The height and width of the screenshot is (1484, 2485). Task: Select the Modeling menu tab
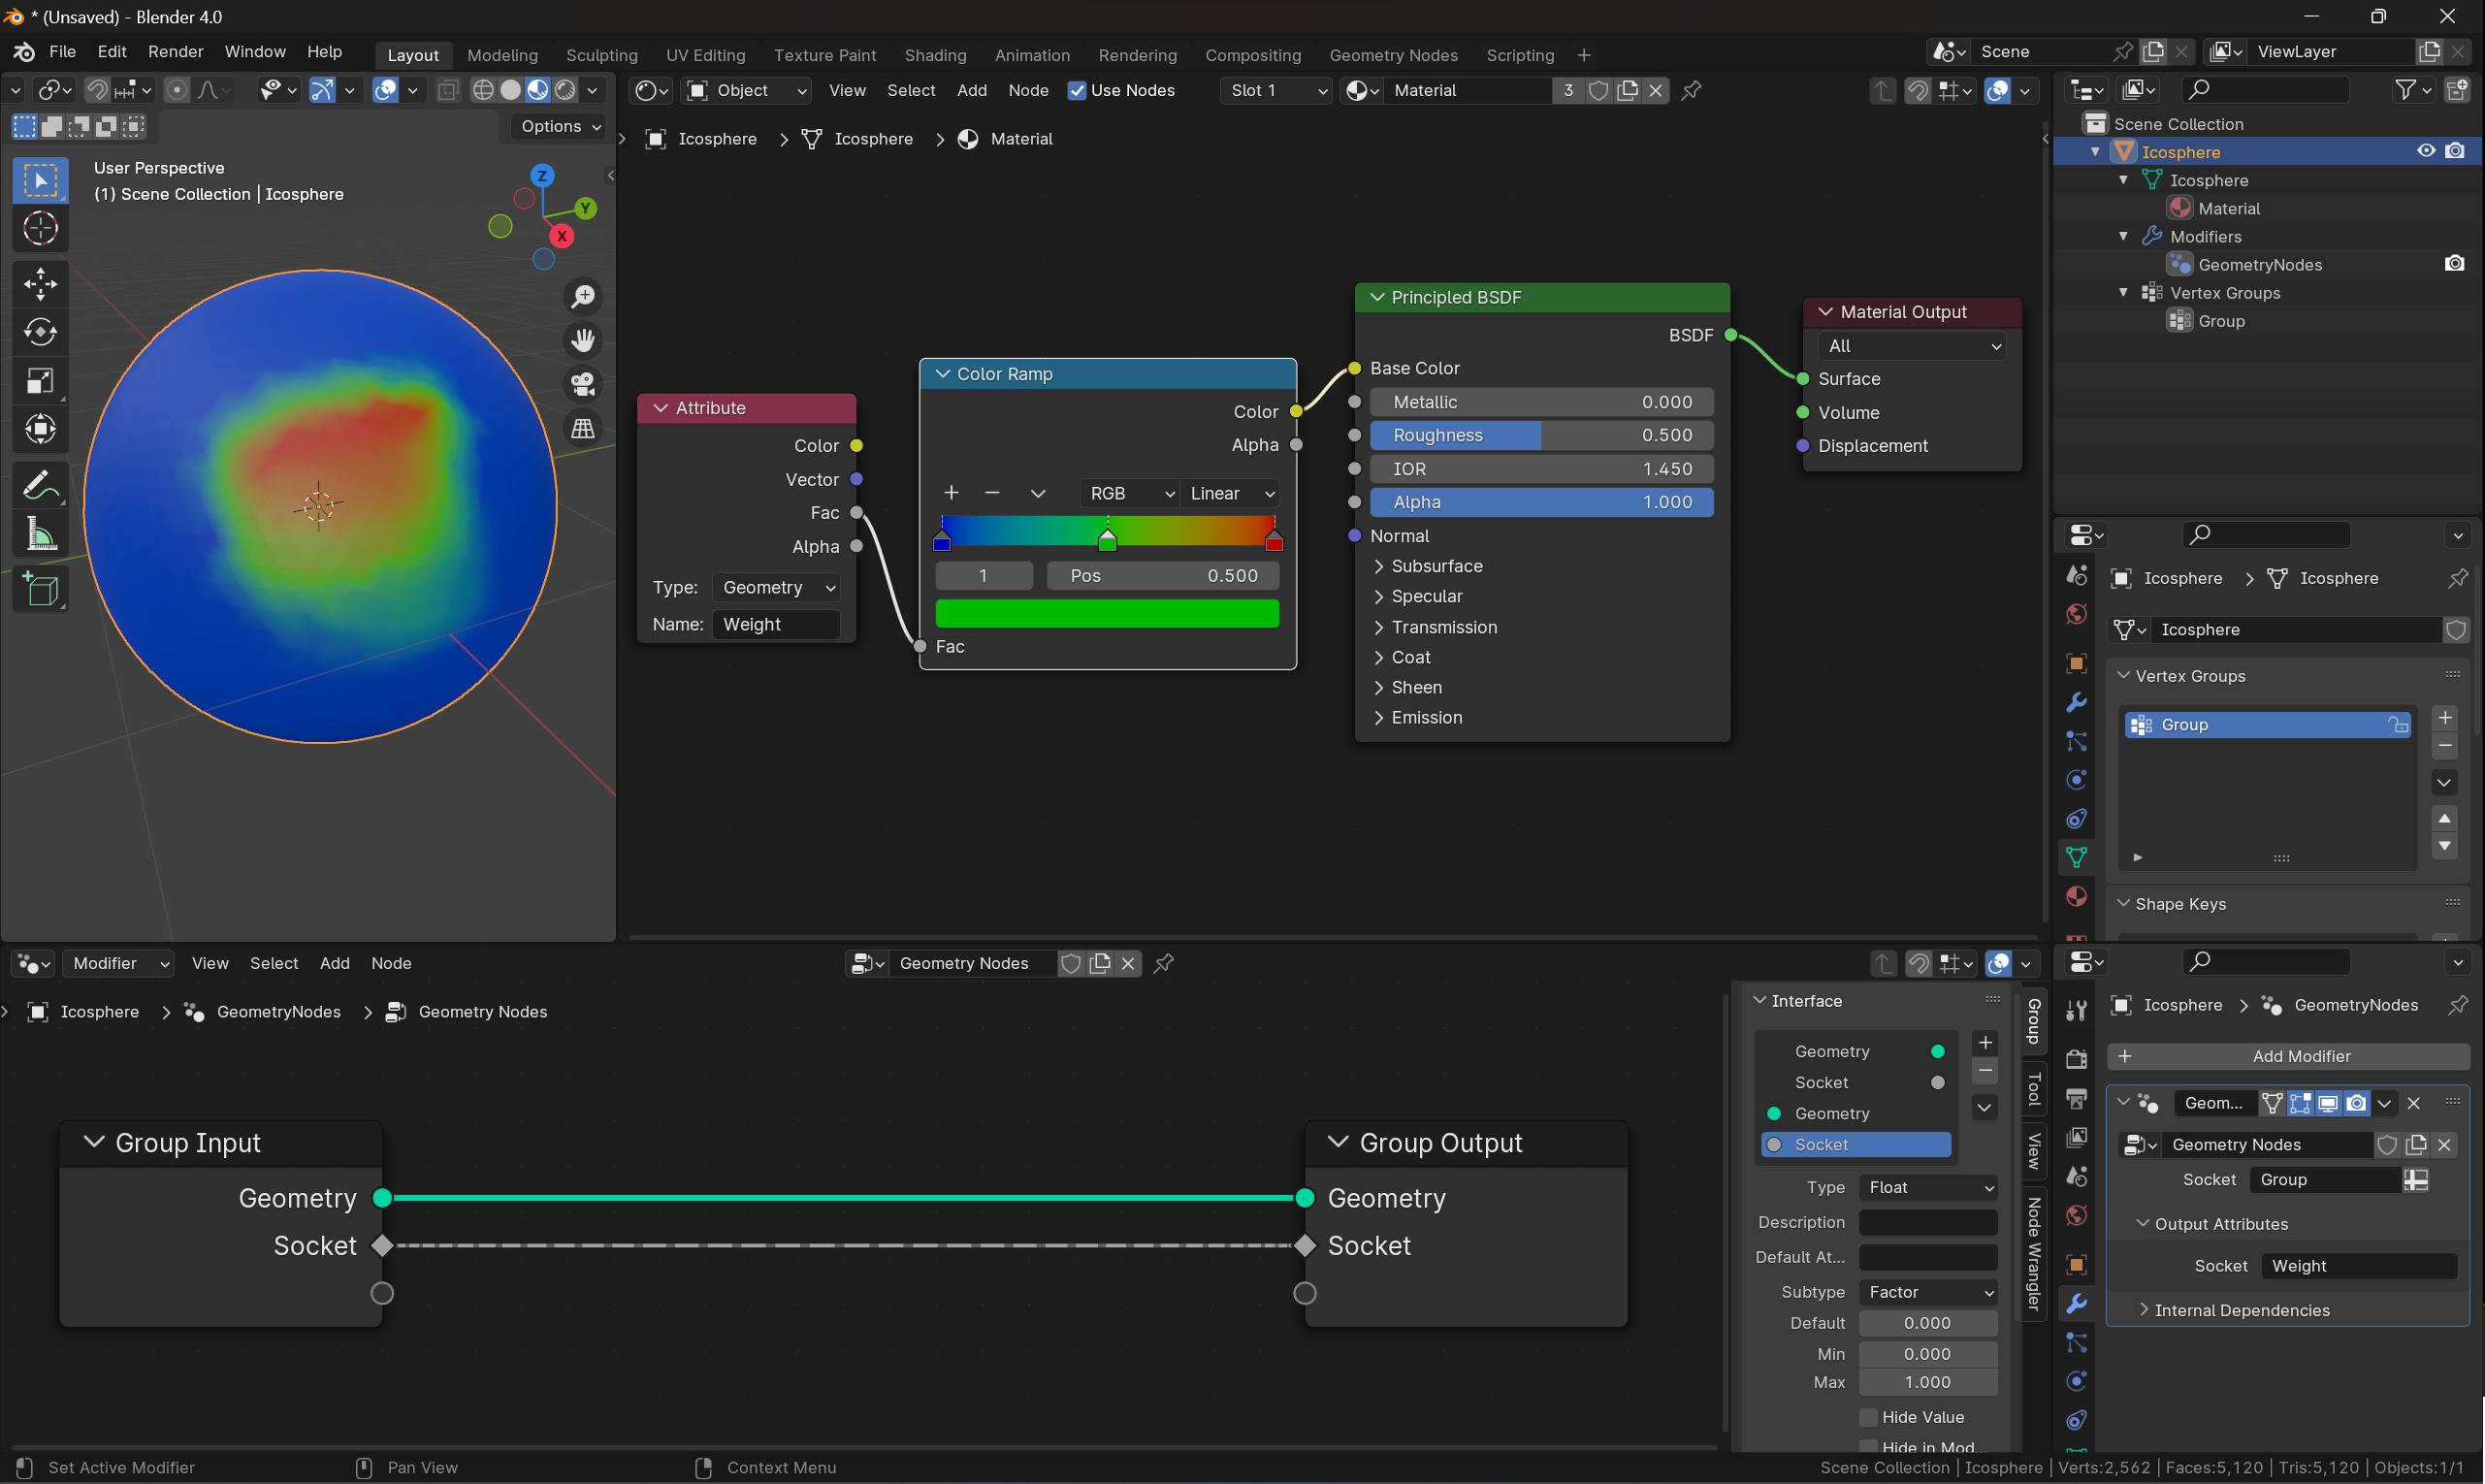tap(500, 53)
